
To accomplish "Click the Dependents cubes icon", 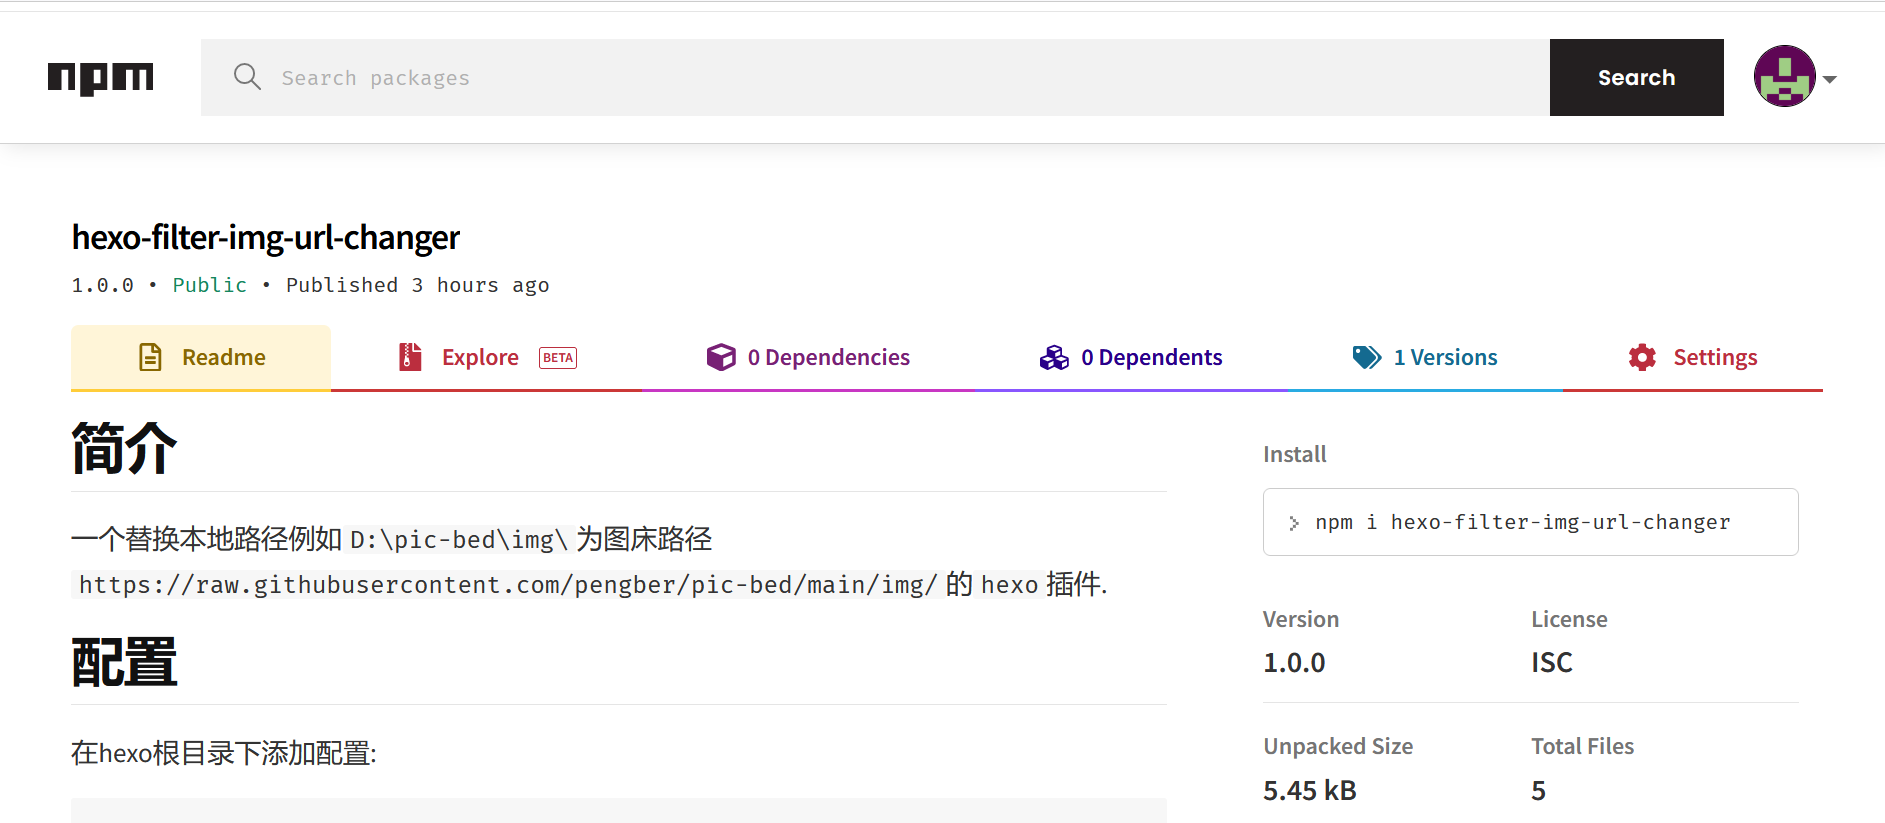I will (1054, 357).
